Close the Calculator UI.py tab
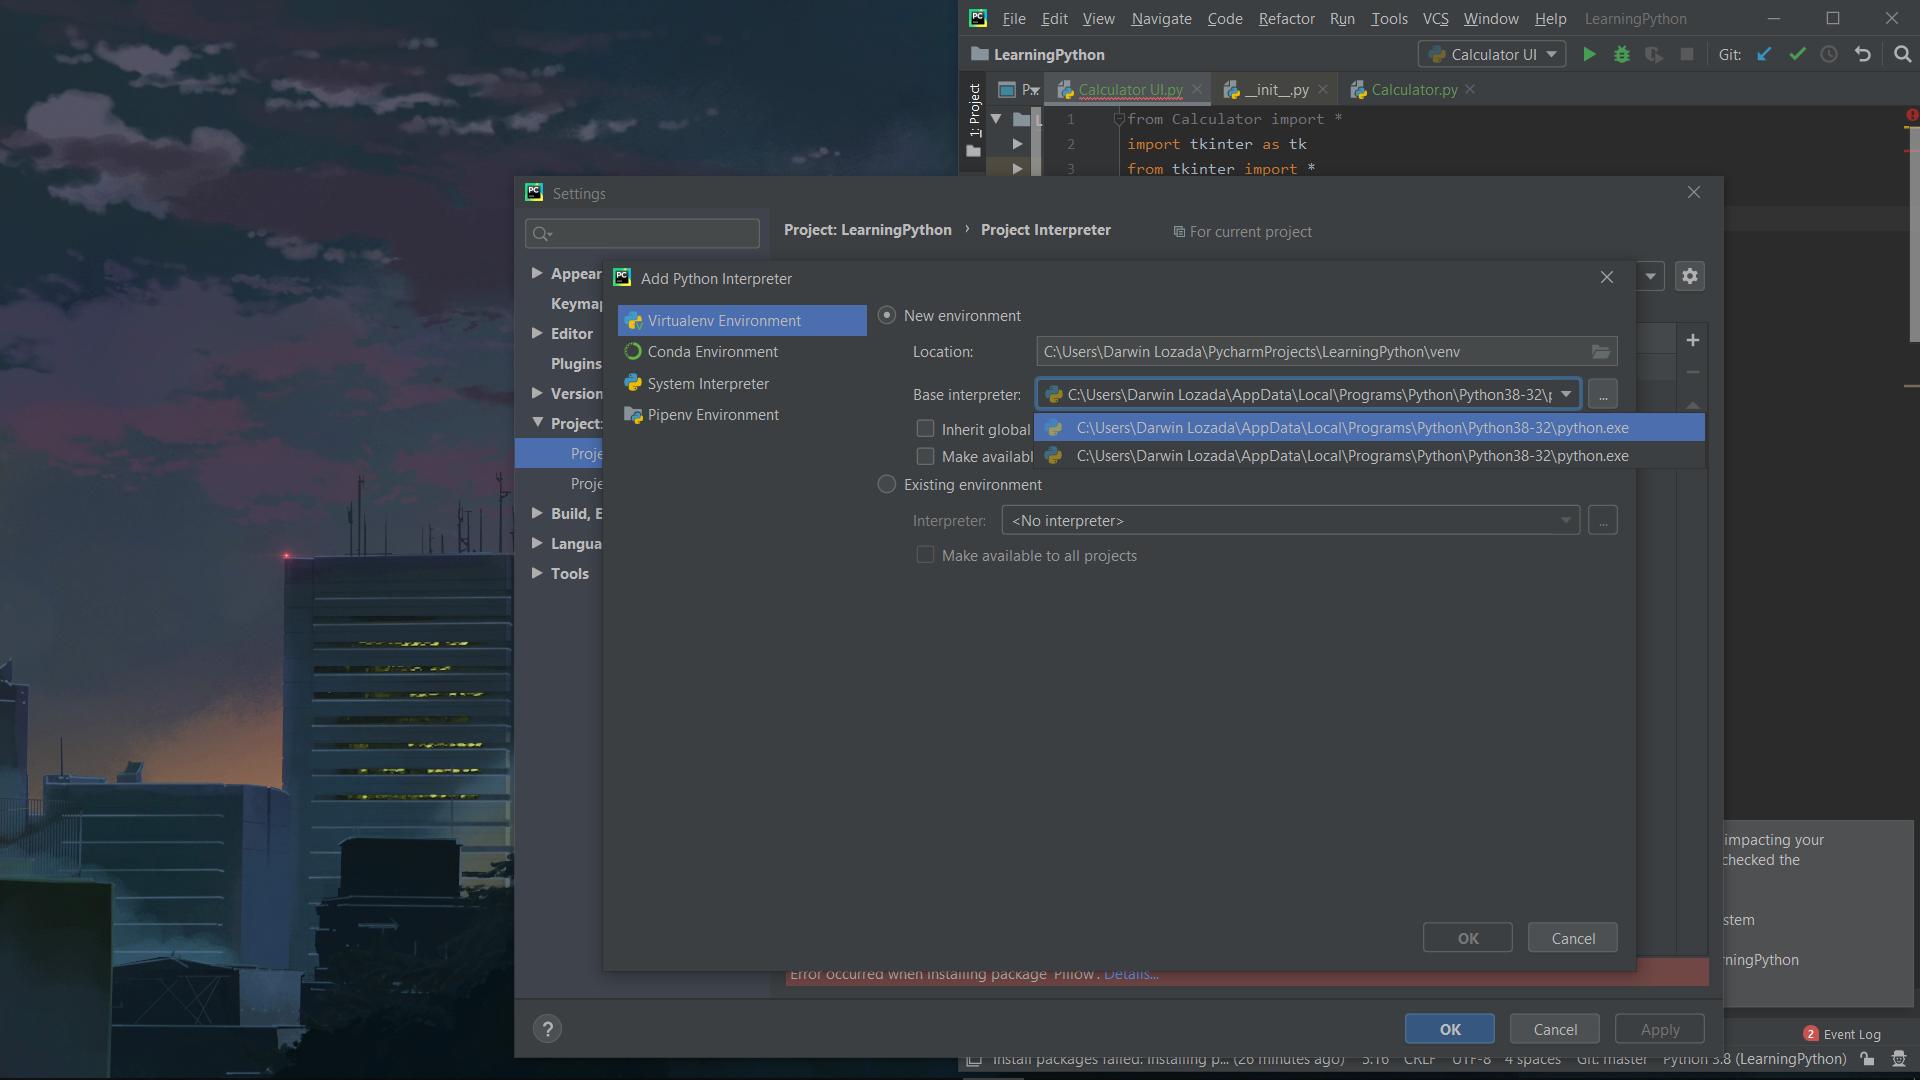Screen dimensions: 1920x1080 point(1197,89)
